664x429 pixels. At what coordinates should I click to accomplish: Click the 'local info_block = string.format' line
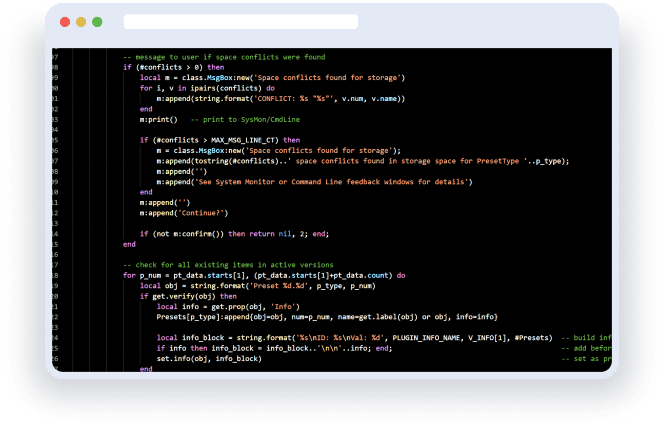point(354,338)
